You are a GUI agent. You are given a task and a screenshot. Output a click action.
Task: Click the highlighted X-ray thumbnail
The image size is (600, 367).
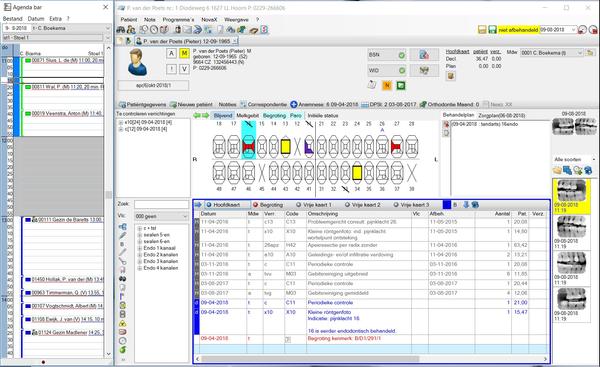[571, 191]
